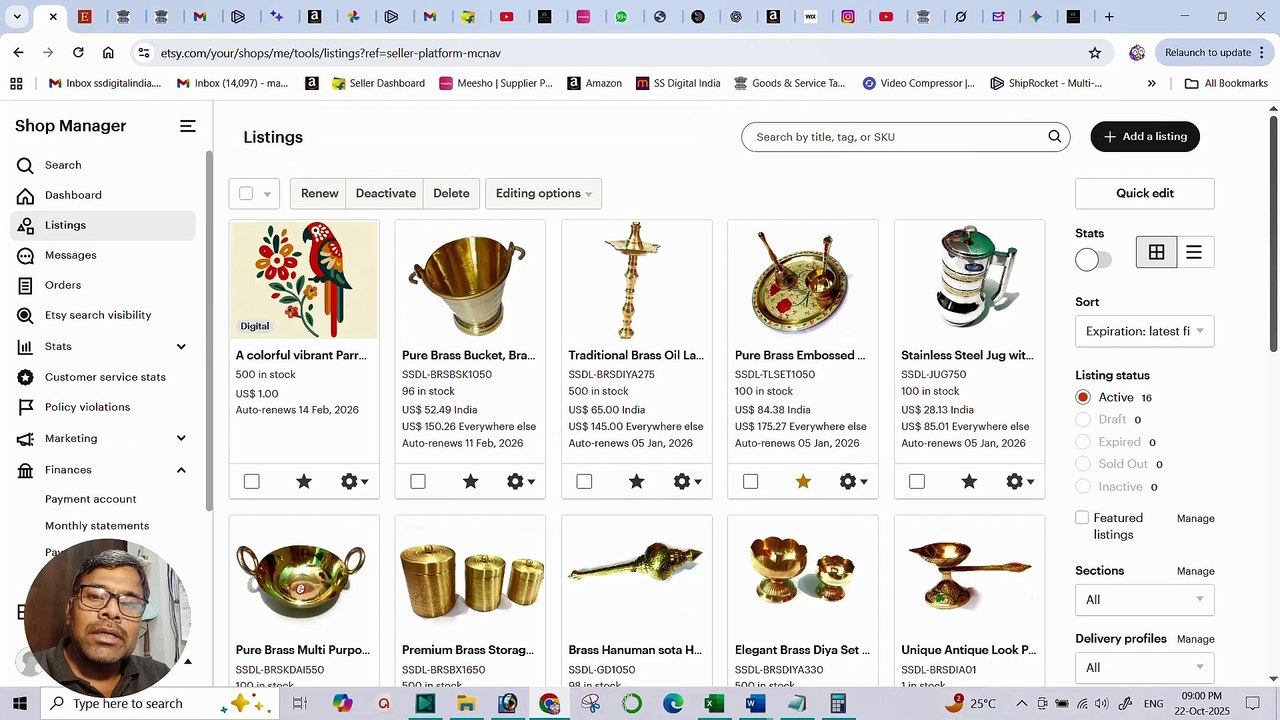The width and height of the screenshot is (1280, 720).
Task: Open Seller Dashboard bookmark
Action: coord(379,83)
